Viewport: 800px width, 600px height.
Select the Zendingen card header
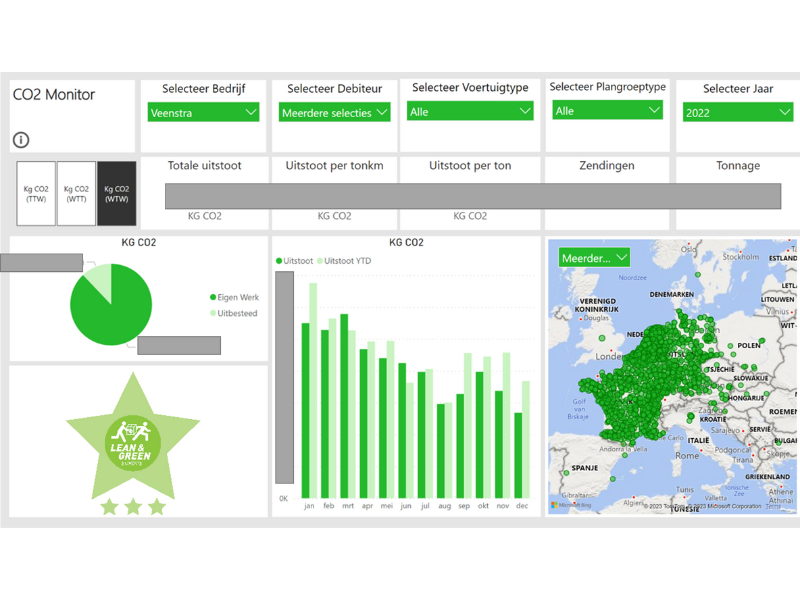(607, 166)
